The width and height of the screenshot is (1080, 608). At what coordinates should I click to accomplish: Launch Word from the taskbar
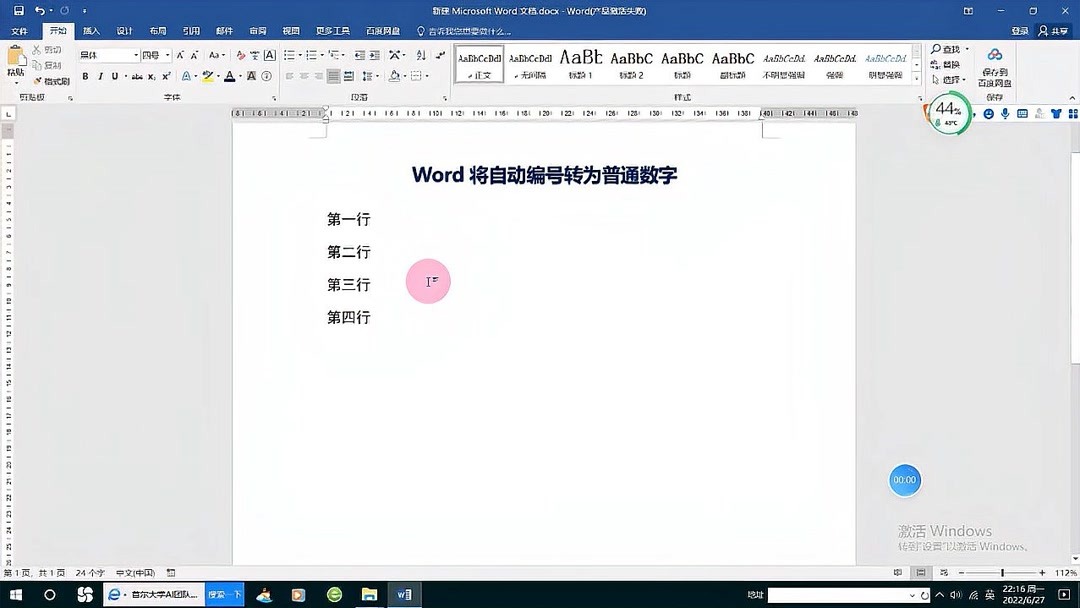point(404,594)
